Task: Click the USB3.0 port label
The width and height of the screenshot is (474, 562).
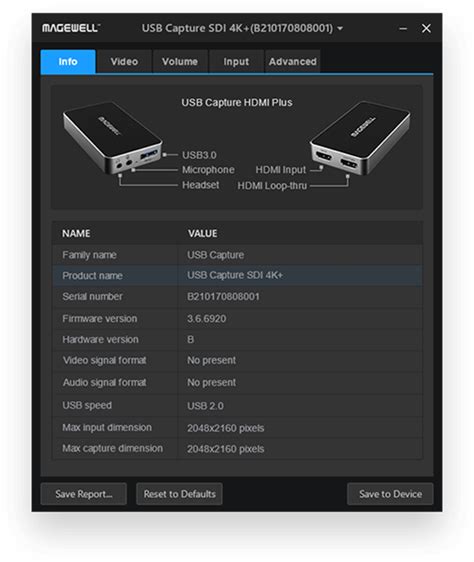Action: [x=199, y=155]
